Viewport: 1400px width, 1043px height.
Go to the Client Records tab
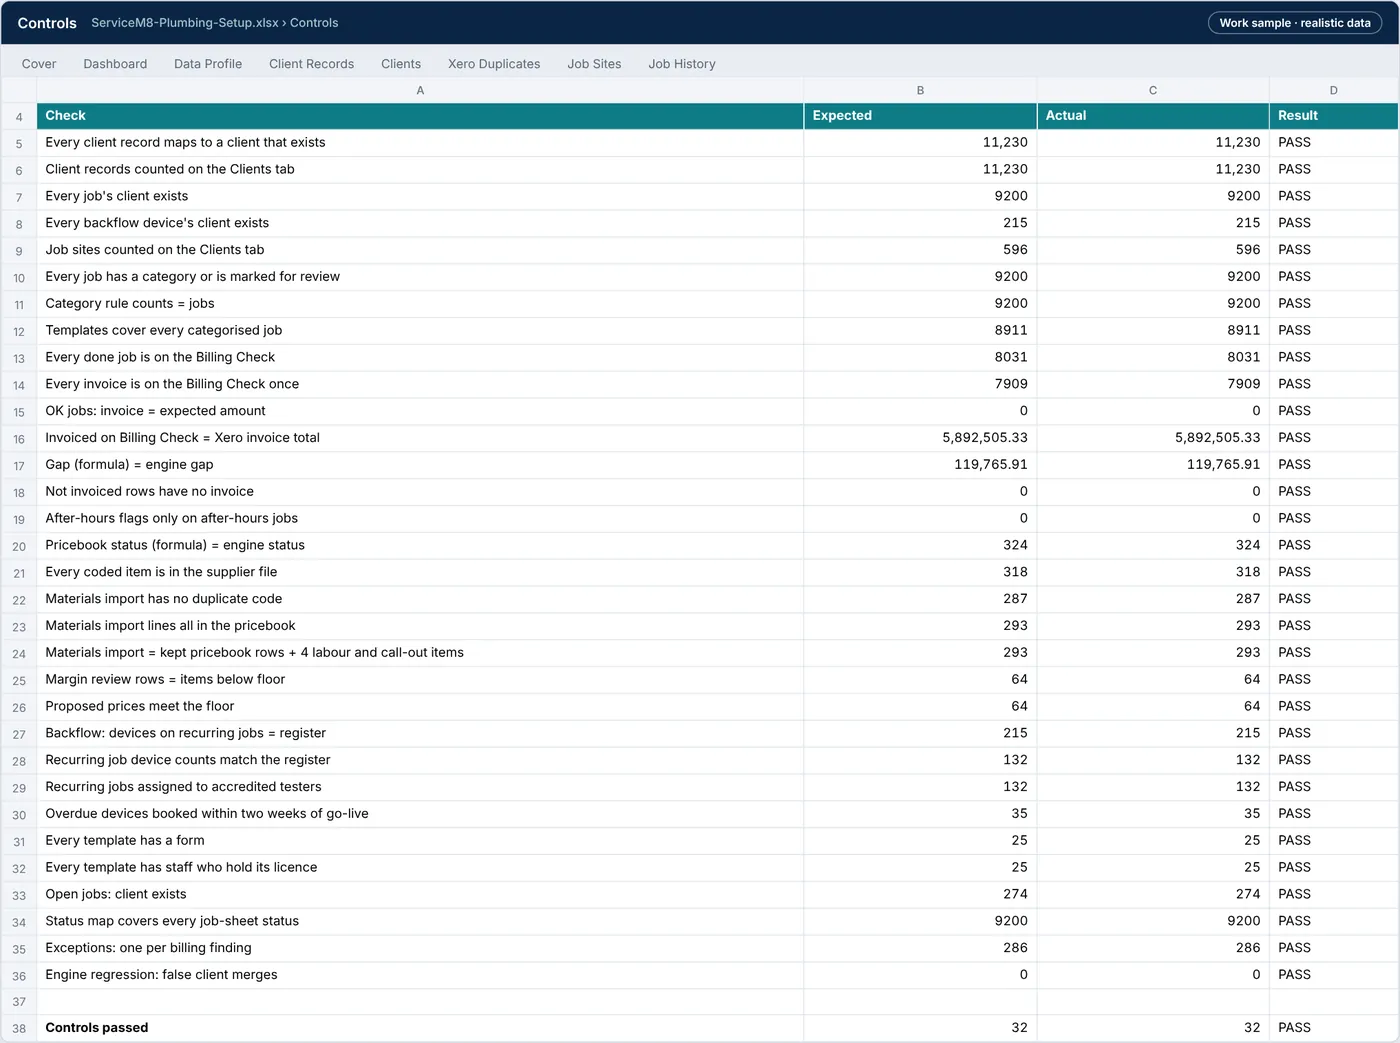(x=311, y=64)
